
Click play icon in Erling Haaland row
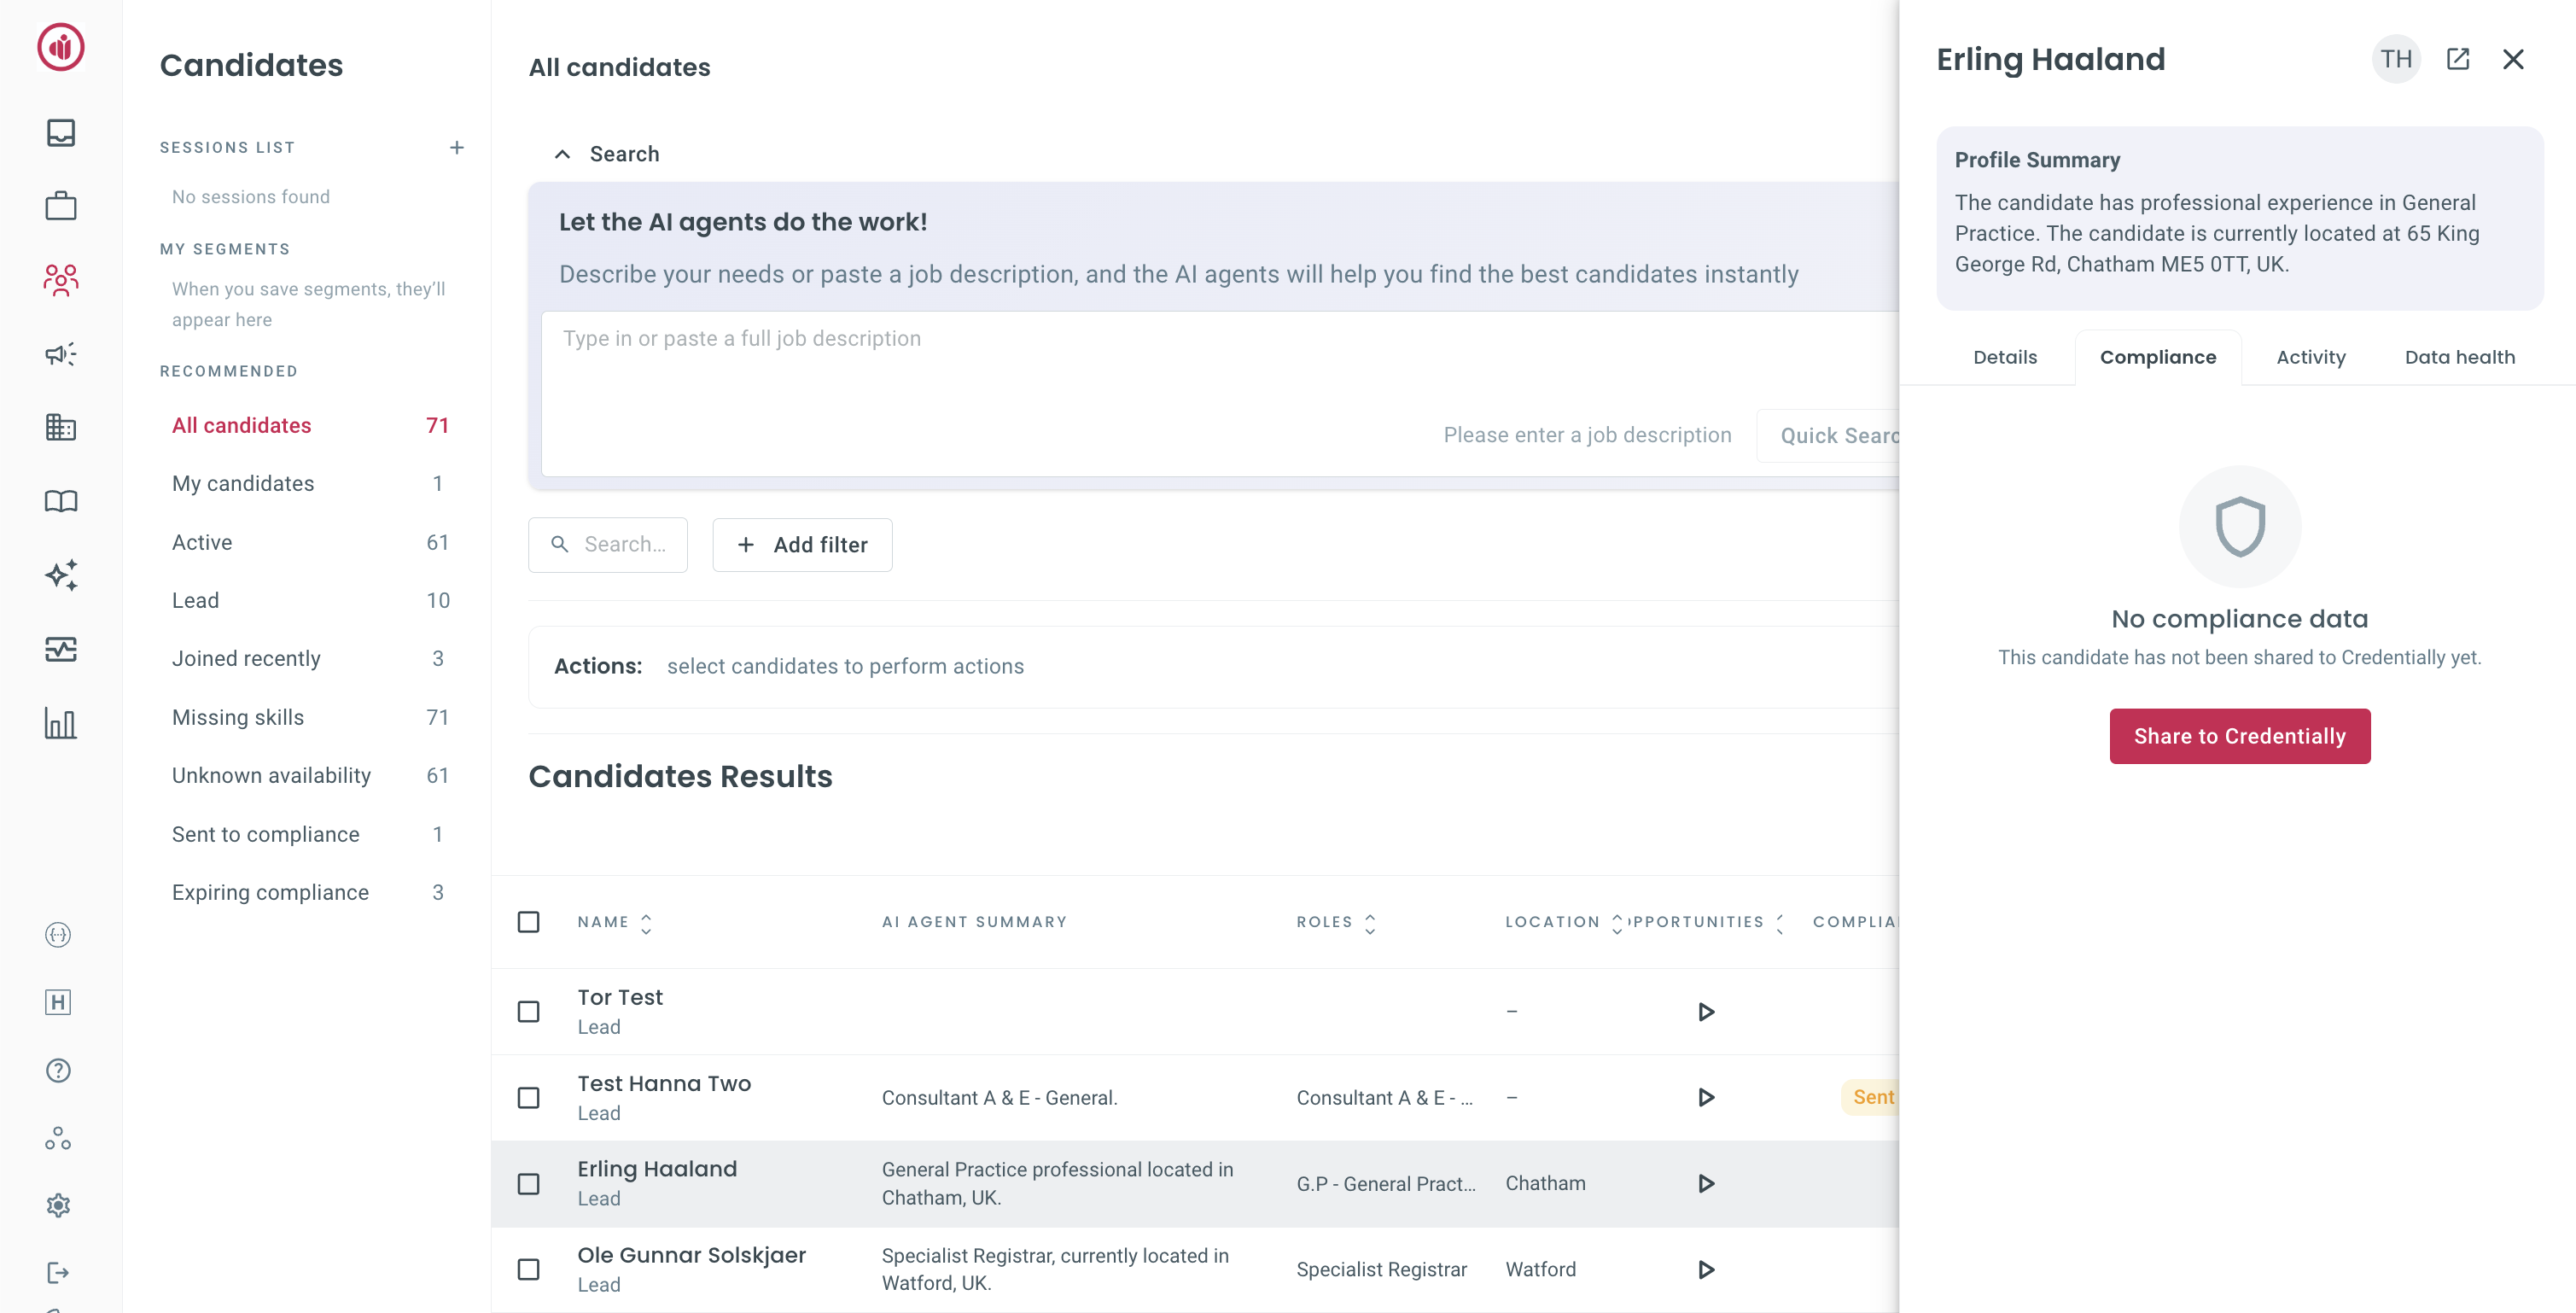[x=1706, y=1184]
